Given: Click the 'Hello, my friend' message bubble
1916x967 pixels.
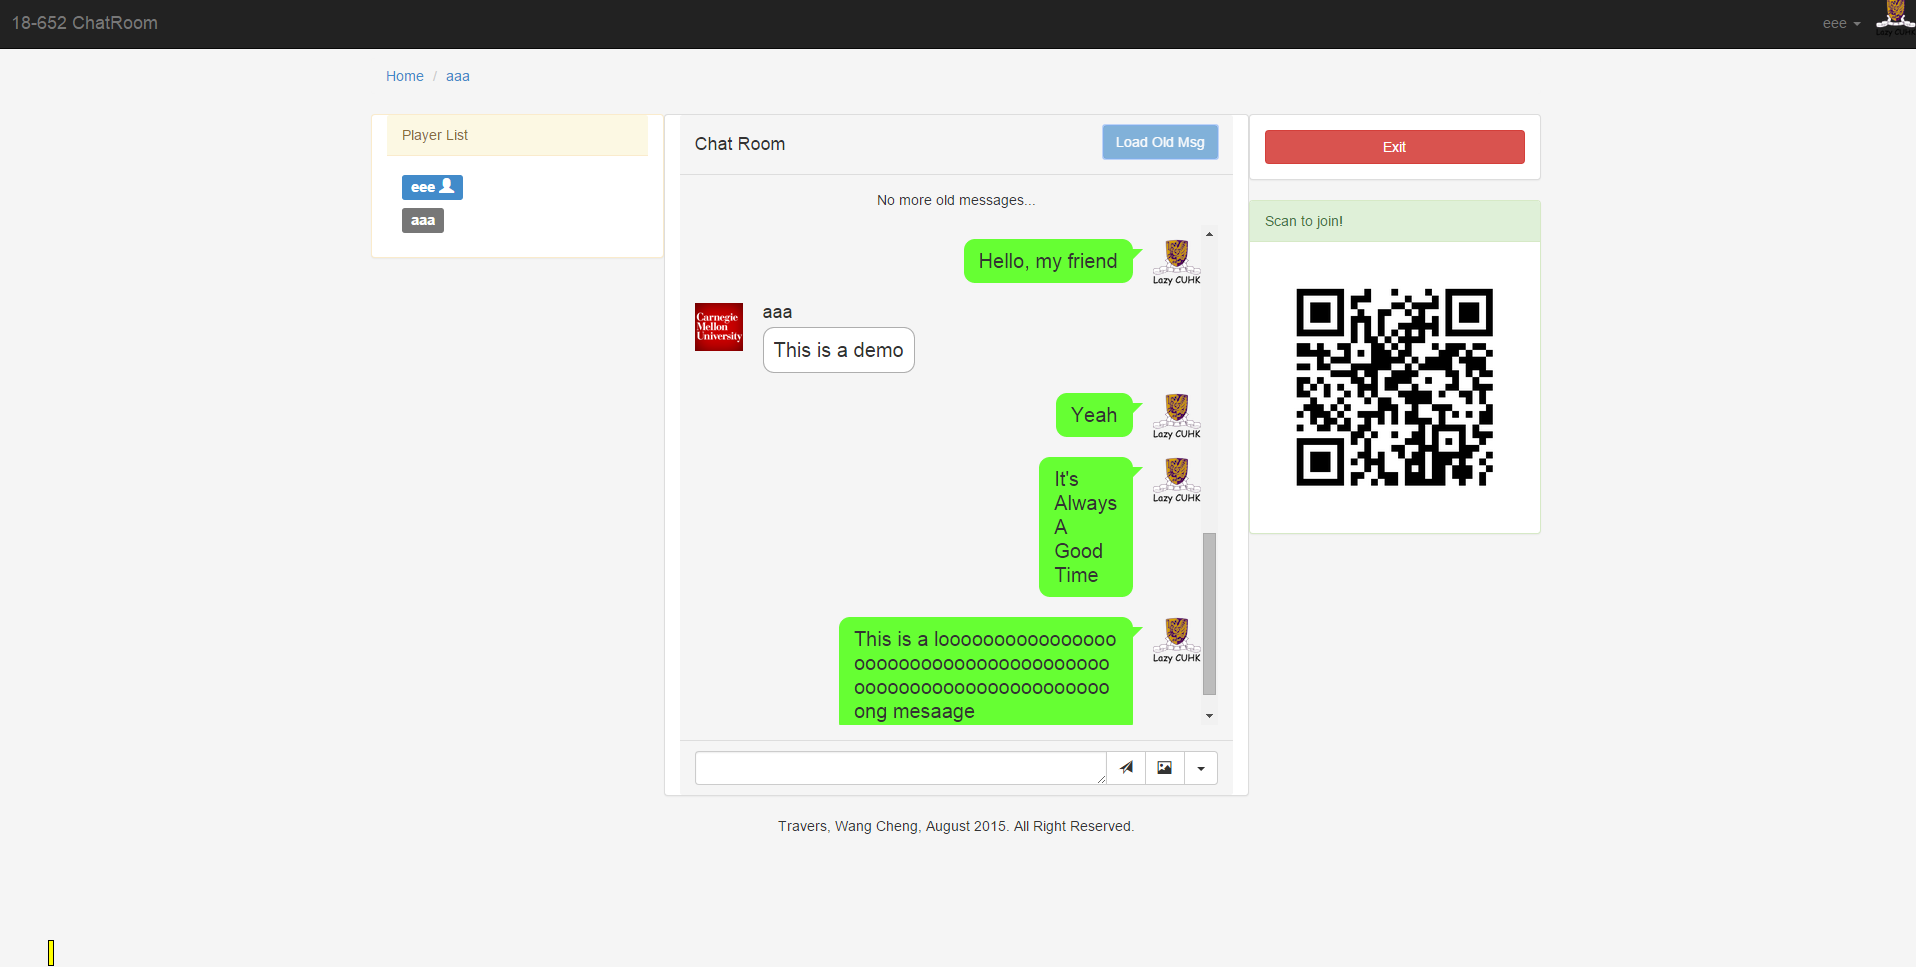Looking at the screenshot, I should tap(1048, 261).
